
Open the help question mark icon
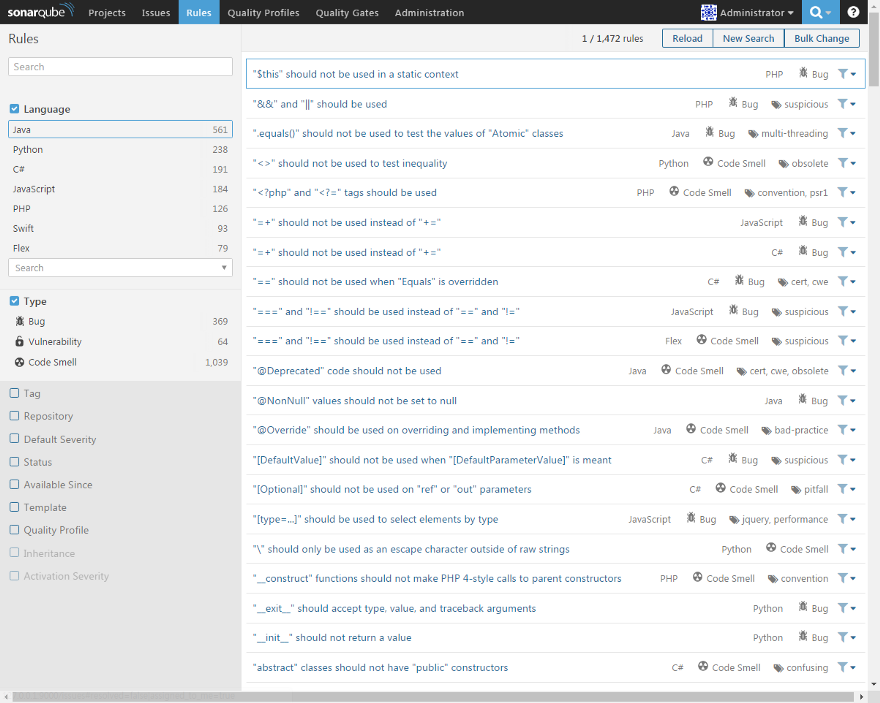(x=853, y=12)
